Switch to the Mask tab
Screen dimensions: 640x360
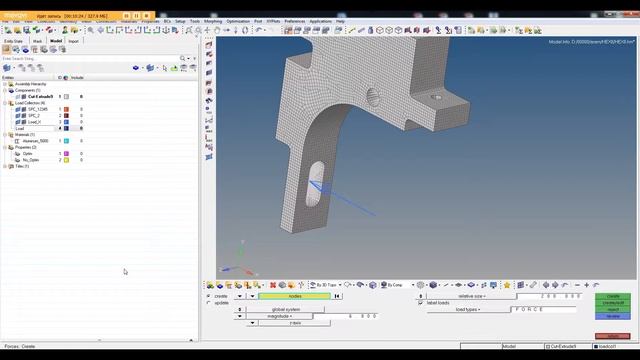(38, 41)
